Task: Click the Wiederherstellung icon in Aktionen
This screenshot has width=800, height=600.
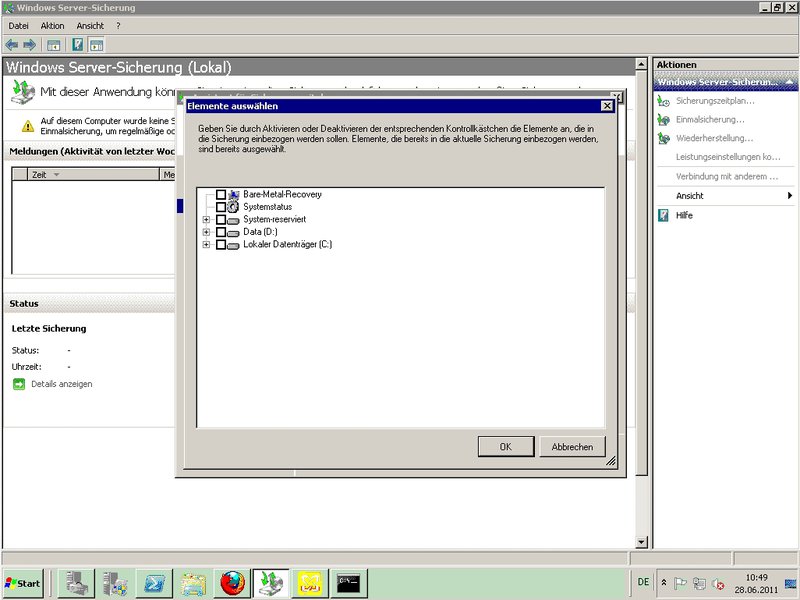Action: pyautogui.click(x=663, y=138)
